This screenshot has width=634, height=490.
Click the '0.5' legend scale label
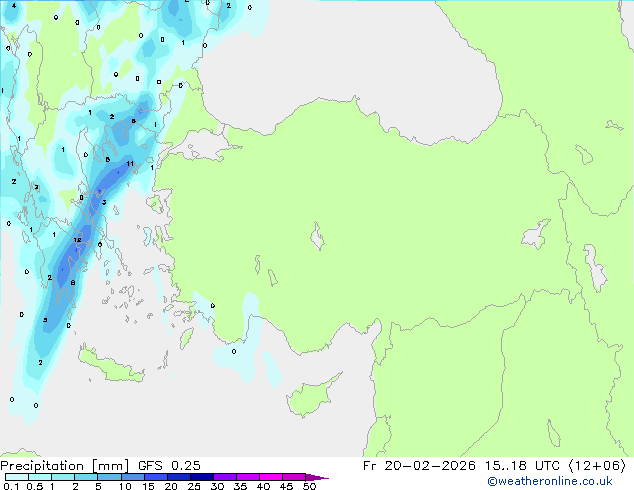click(34, 486)
